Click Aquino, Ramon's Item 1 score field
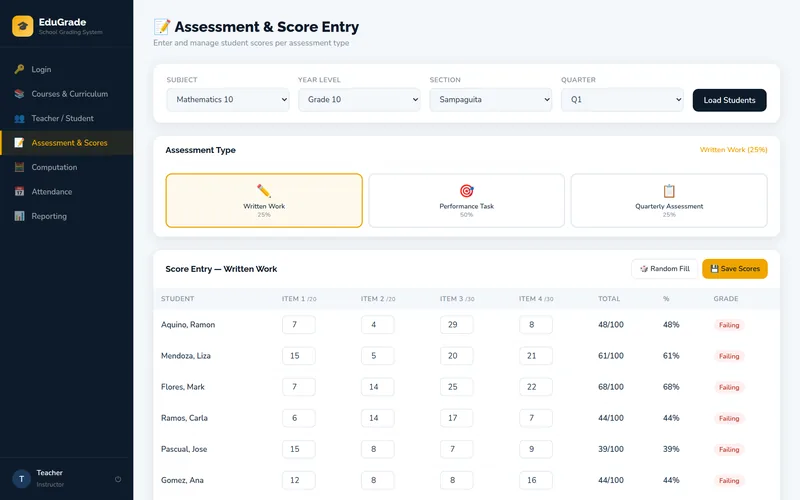Image resolution: width=800 pixels, height=500 pixels. click(298, 324)
